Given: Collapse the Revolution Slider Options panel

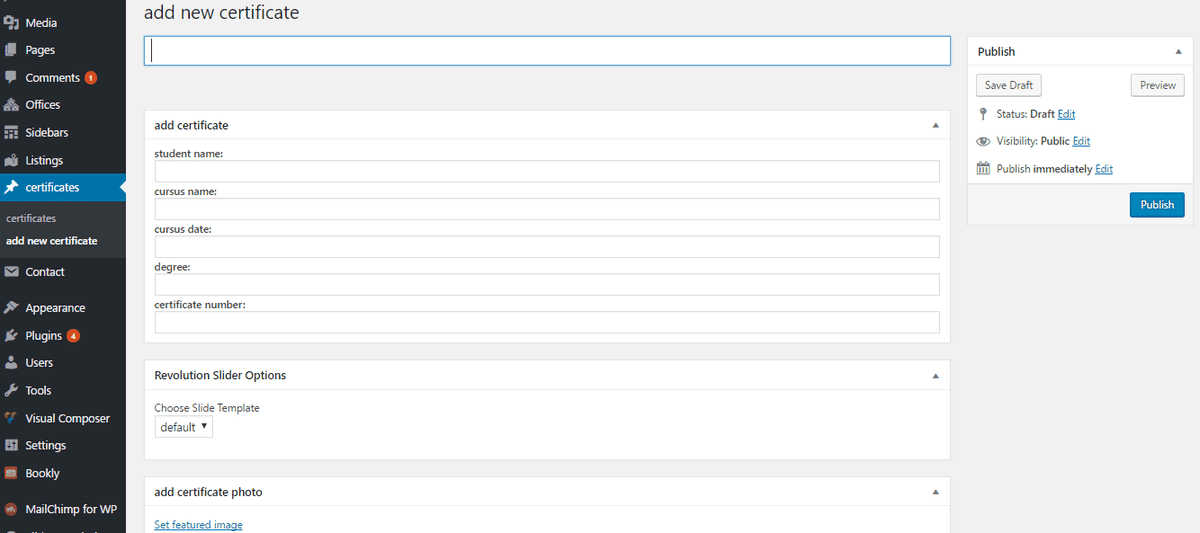Looking at the screenshot, I should click(x=935, y=376).
